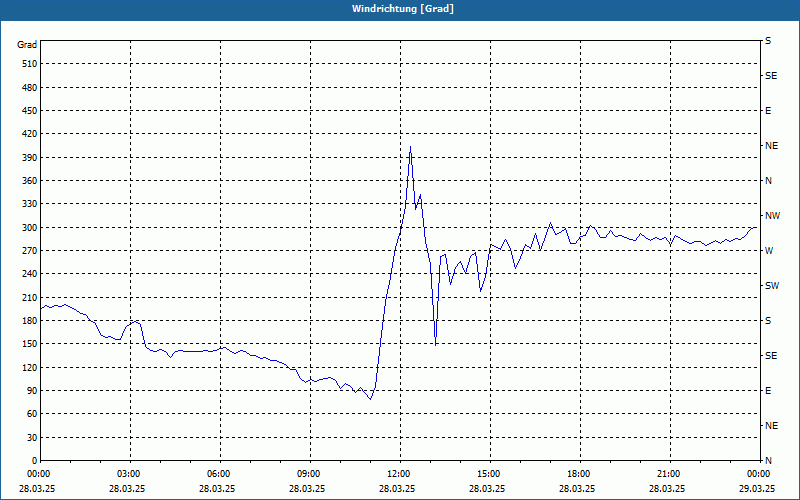Select the 240 value on left axis

[x=30, y=274]
